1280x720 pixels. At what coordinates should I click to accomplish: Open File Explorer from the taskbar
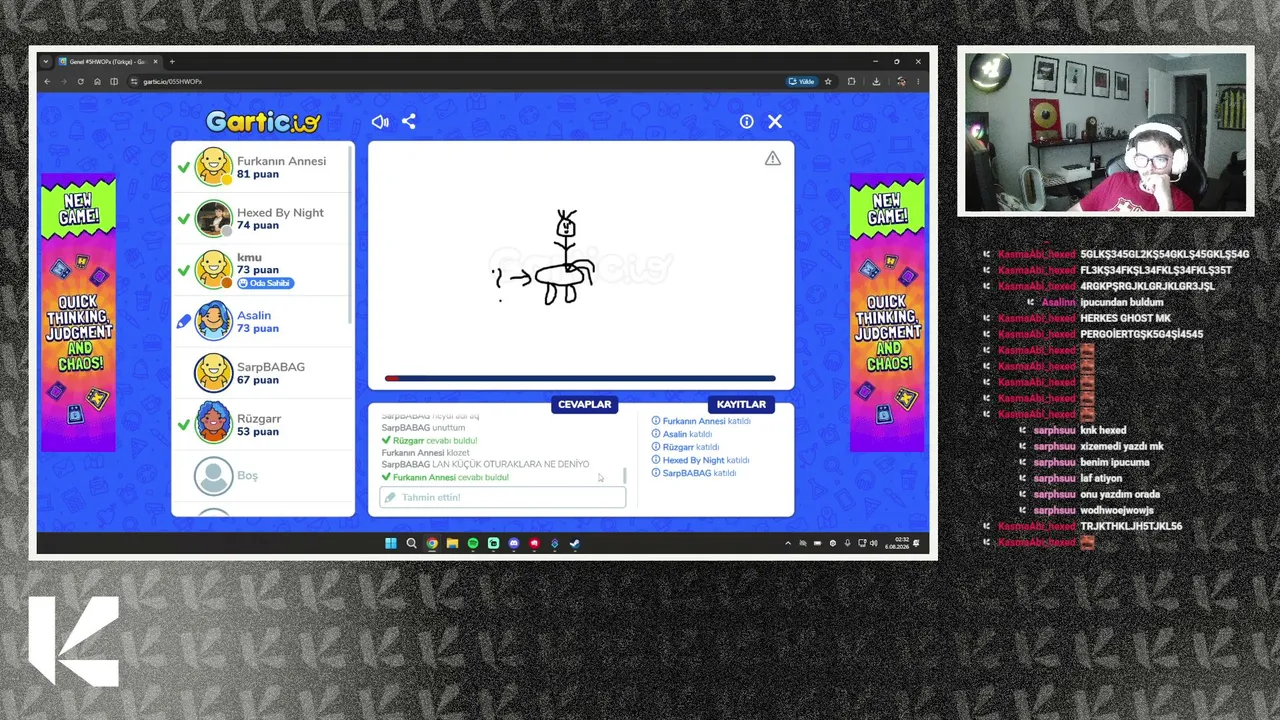click(452, 543)
